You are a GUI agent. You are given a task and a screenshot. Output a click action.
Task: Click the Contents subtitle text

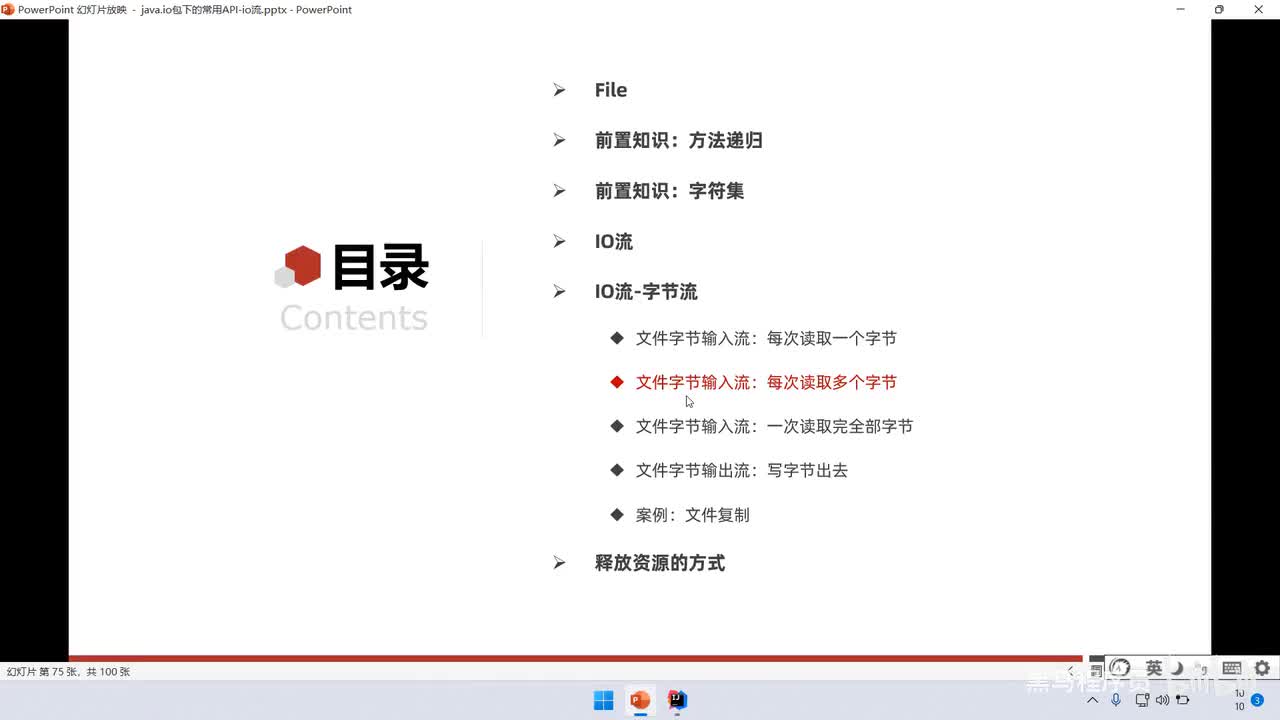click(354, 318)
